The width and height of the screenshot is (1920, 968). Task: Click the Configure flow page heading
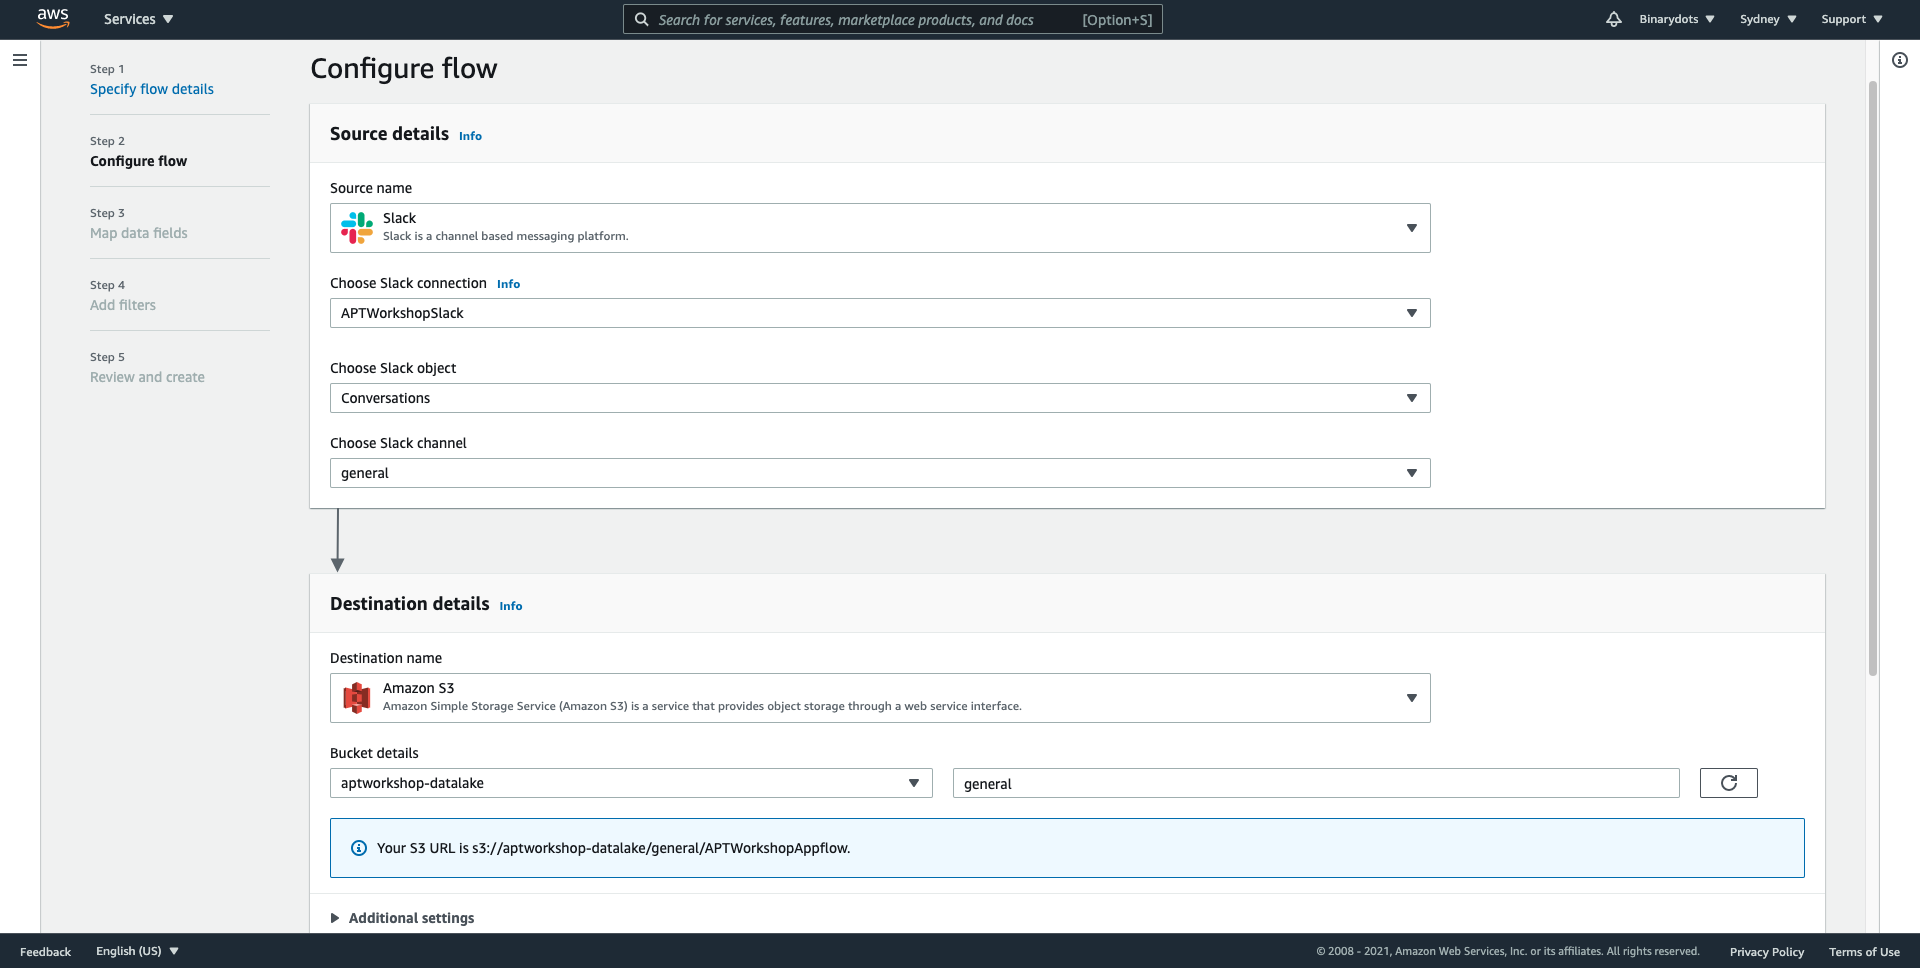coord(403,68)
